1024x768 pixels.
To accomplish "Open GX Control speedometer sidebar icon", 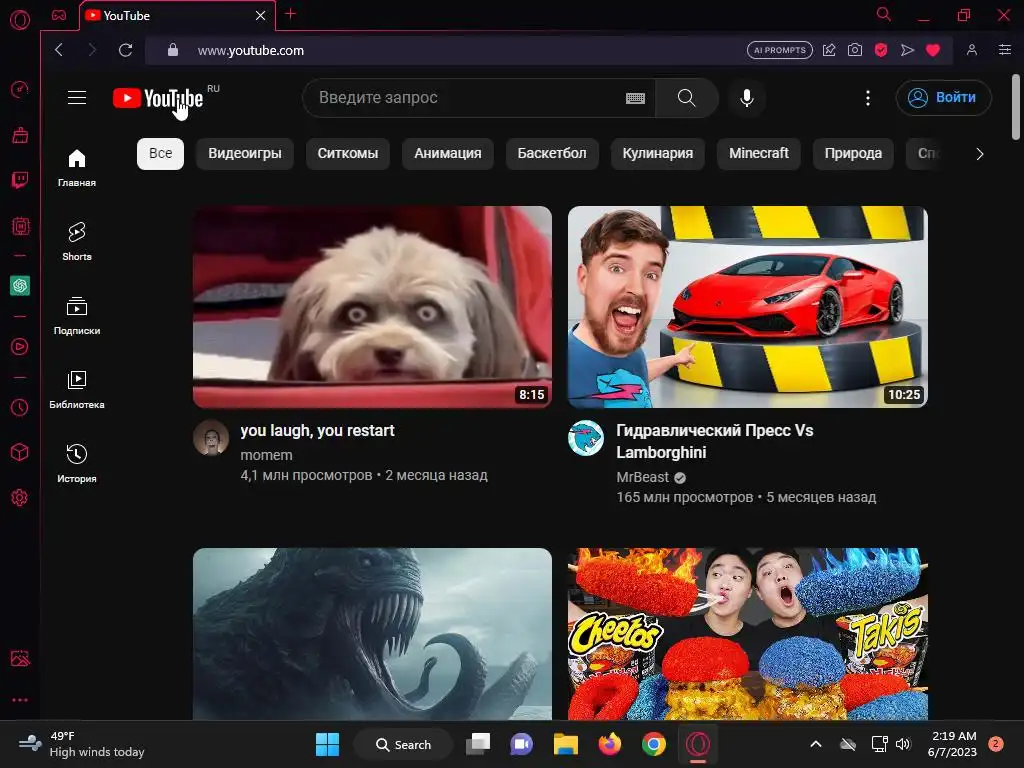I will (20, 89).
